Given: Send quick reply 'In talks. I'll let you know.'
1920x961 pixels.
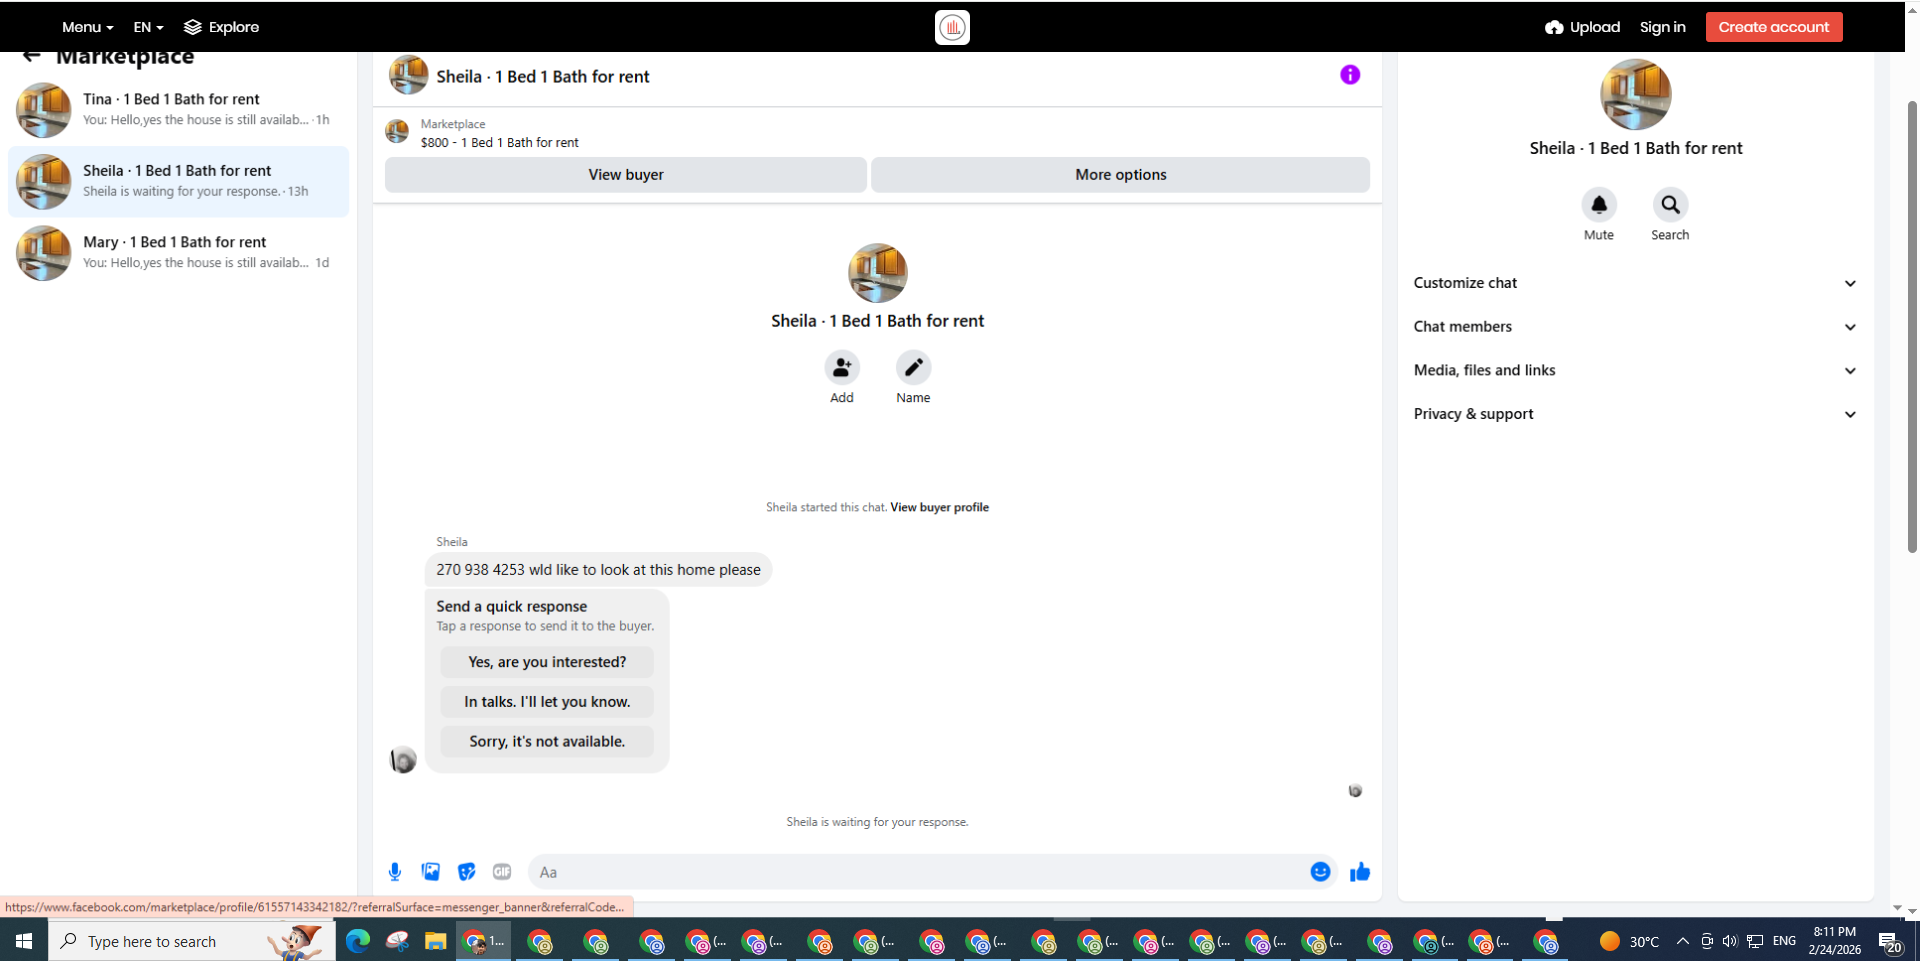Looking at the screenshot, I should (x=547, y=702).
